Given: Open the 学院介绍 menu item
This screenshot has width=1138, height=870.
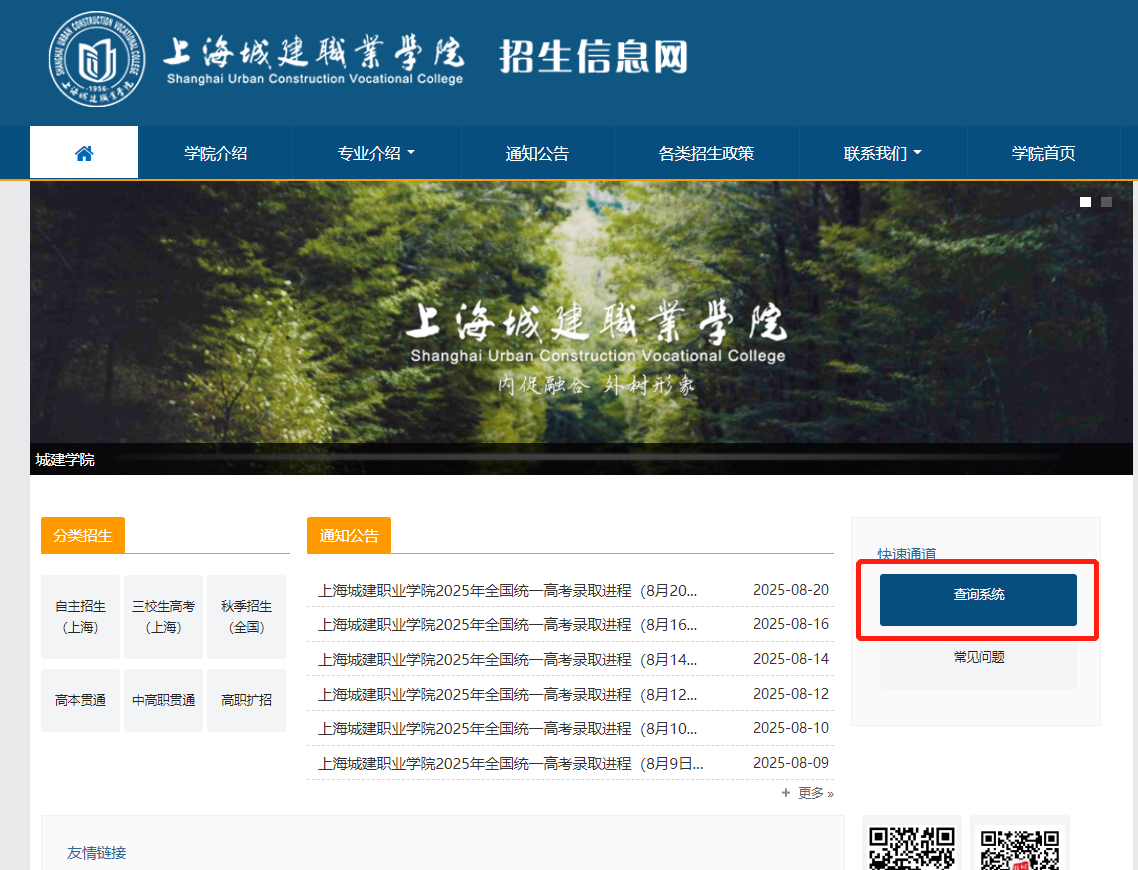Looking at the screenshot, I should click(x=215, y=153).
